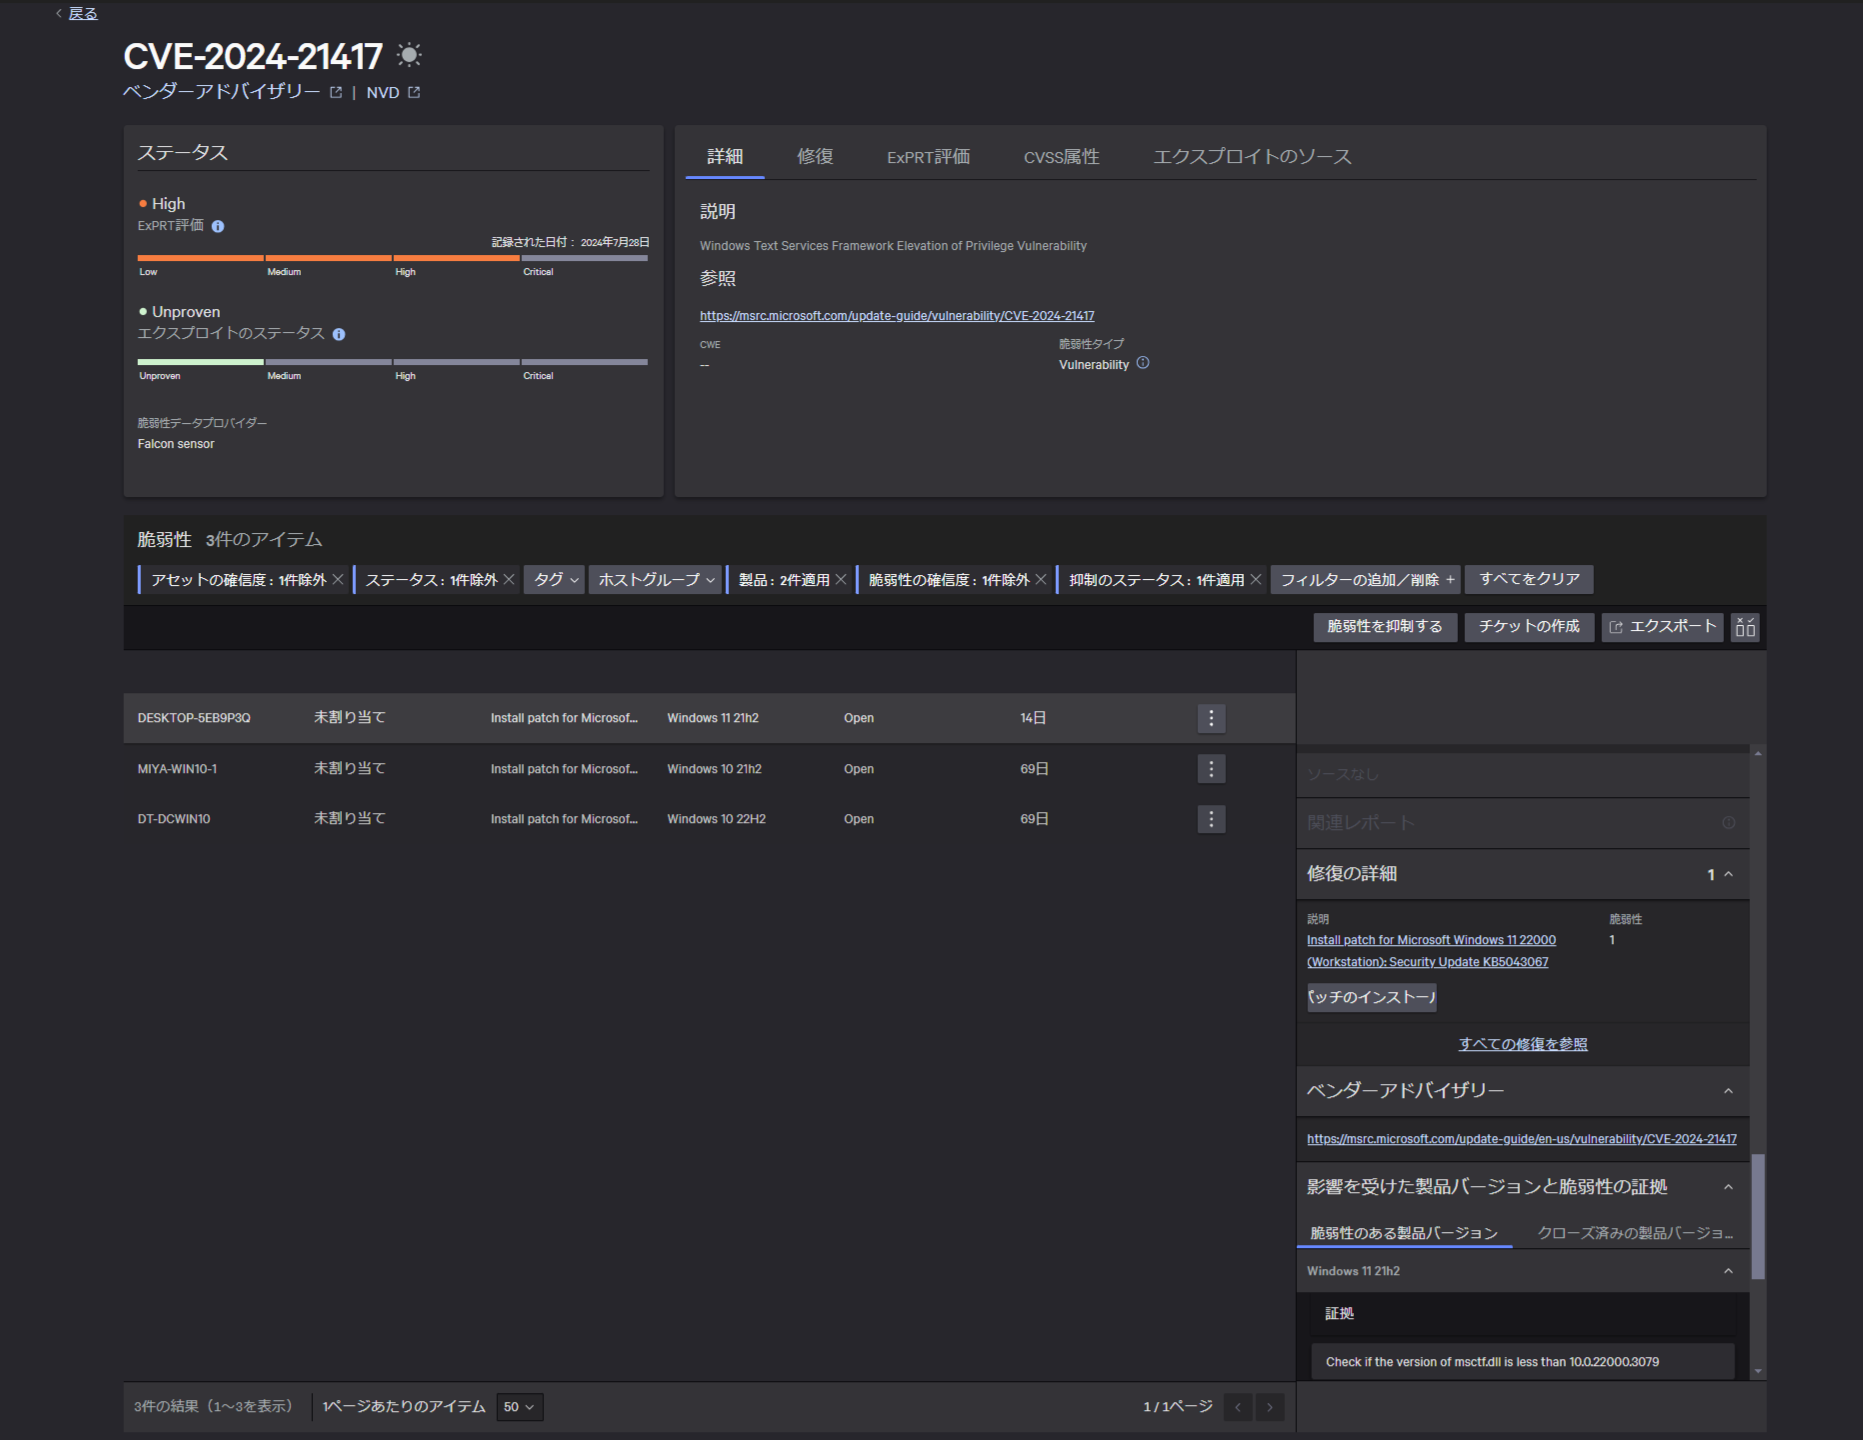The height and width of the screenshot is (1440, 1863).
Task: Remove the アセットの確信度 filter
Action: click(x=338, y=579)
